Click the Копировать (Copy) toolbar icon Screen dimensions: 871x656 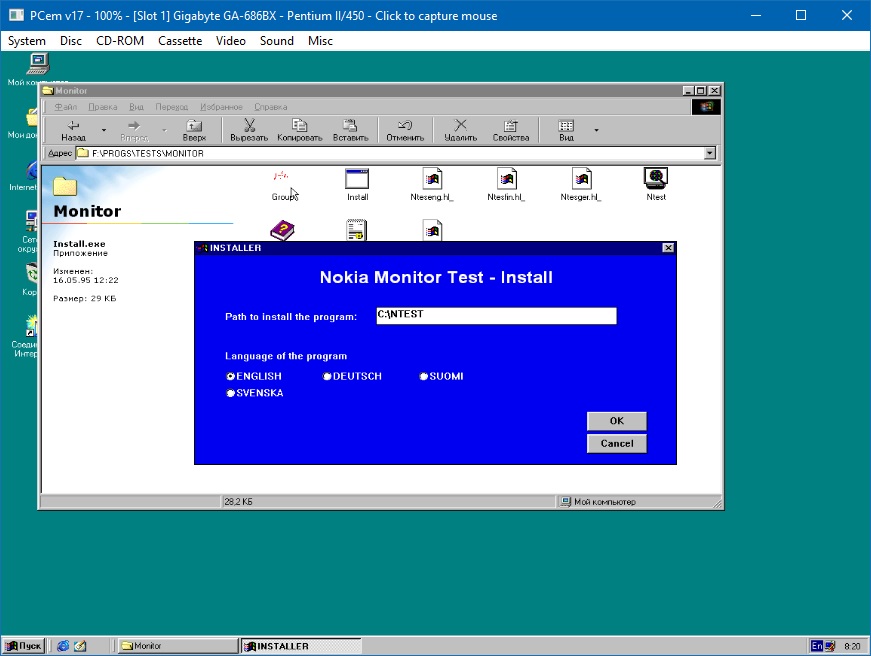point(299,129)
